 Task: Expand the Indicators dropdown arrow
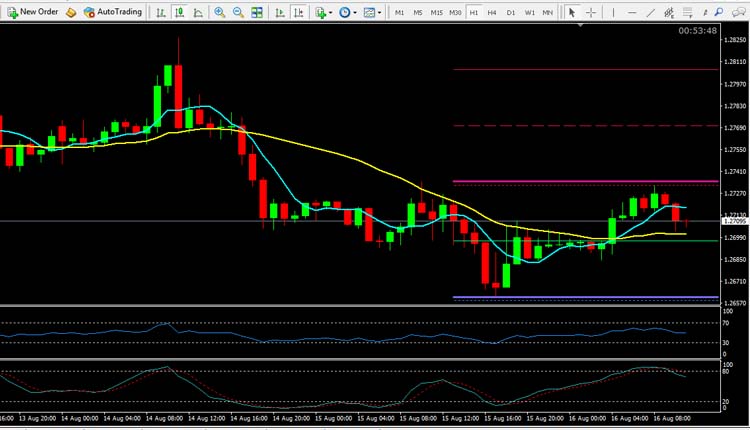[331, 13]
